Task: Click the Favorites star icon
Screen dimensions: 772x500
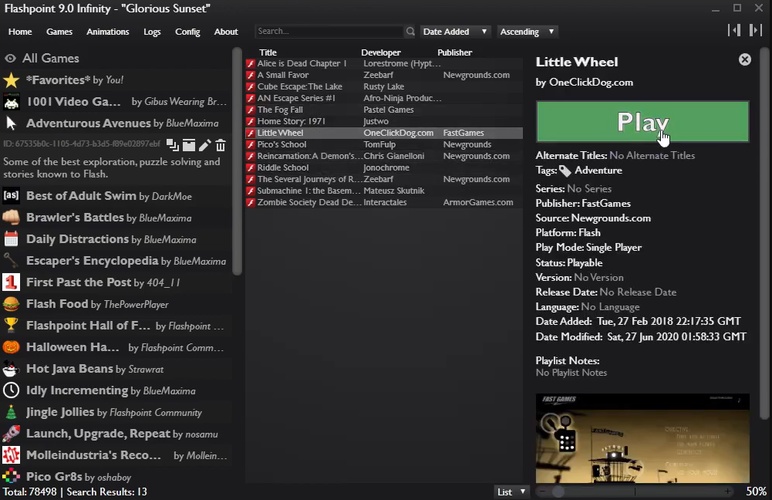Action: click(x=11, y=80)
